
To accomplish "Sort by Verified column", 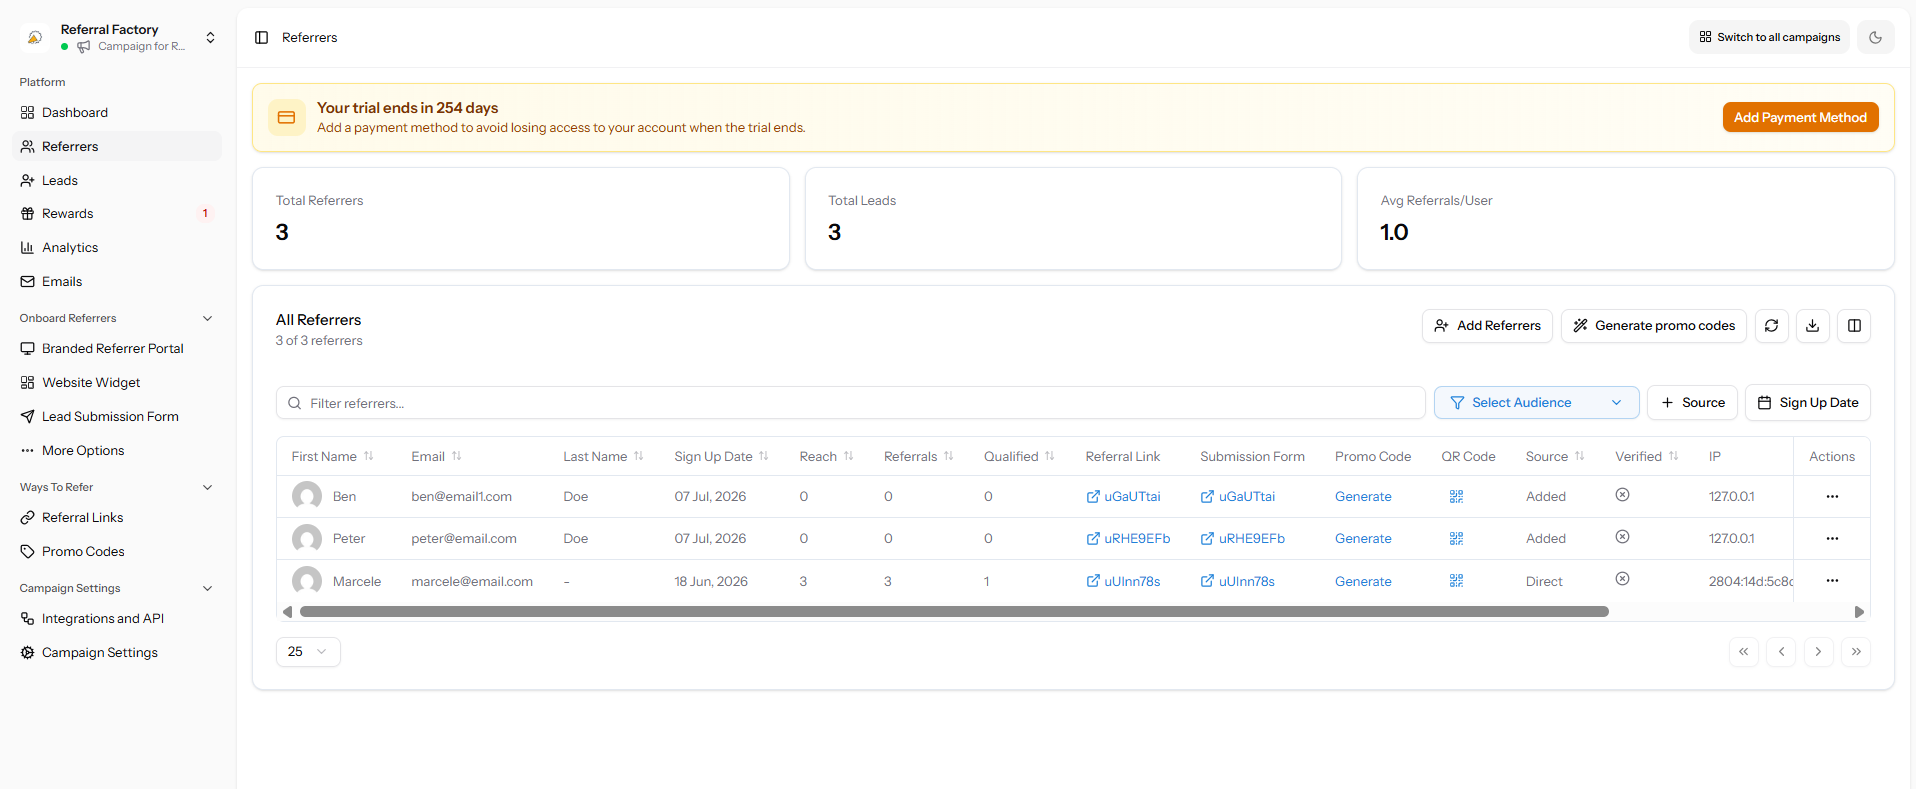I will 1647,456.
